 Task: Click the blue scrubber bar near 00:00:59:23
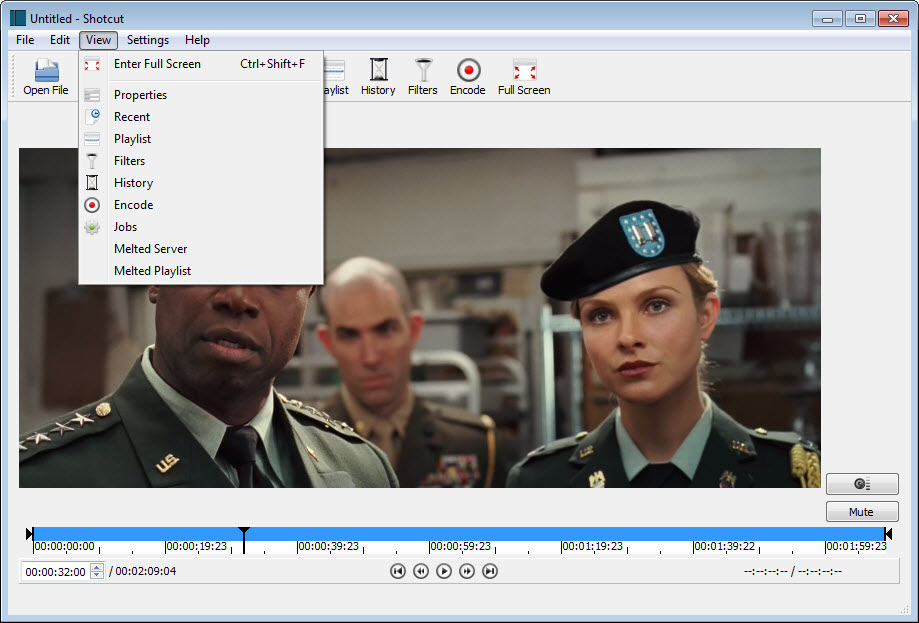[460, 533]
